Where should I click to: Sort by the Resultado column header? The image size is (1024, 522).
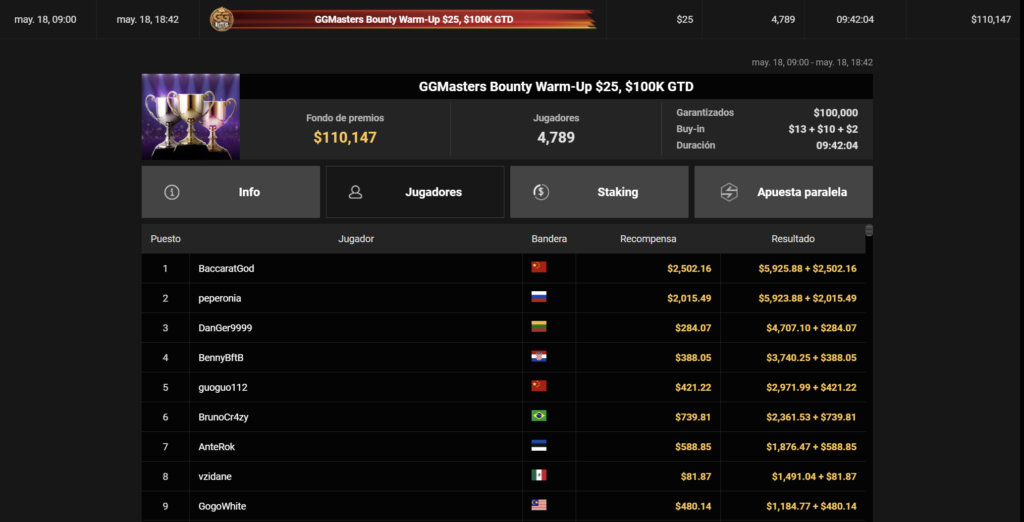coord(793,239)
